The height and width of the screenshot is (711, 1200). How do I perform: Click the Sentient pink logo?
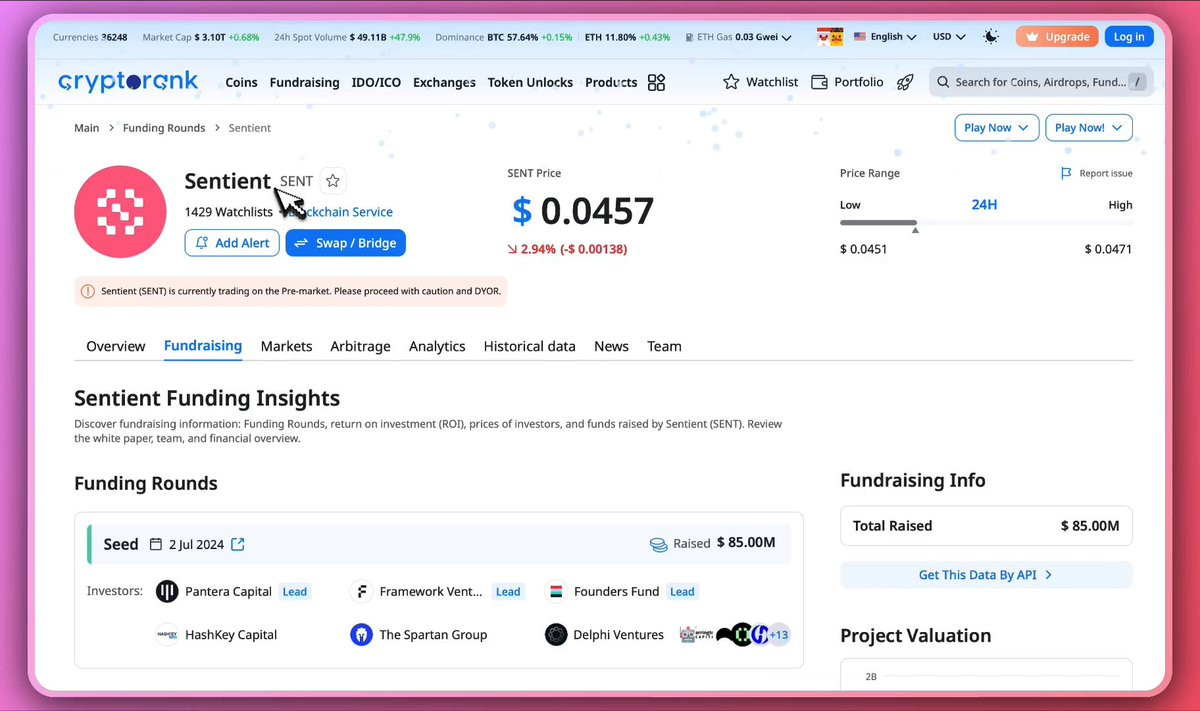(x=120, y=211)
